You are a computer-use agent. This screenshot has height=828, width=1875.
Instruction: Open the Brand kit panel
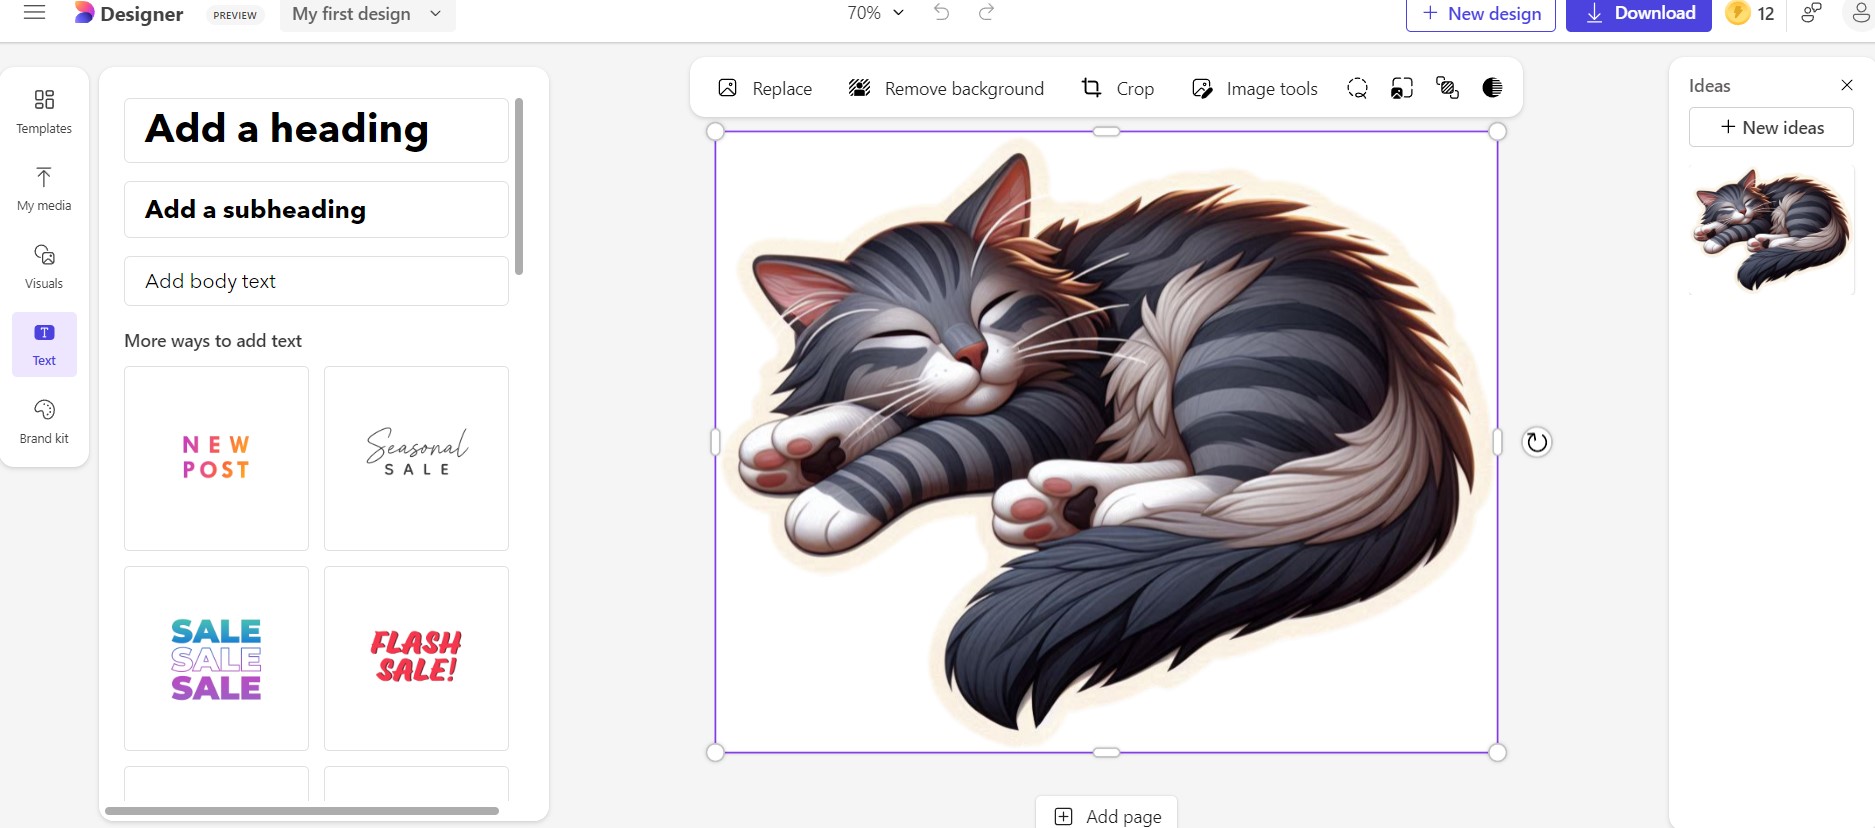click(44, 422)
